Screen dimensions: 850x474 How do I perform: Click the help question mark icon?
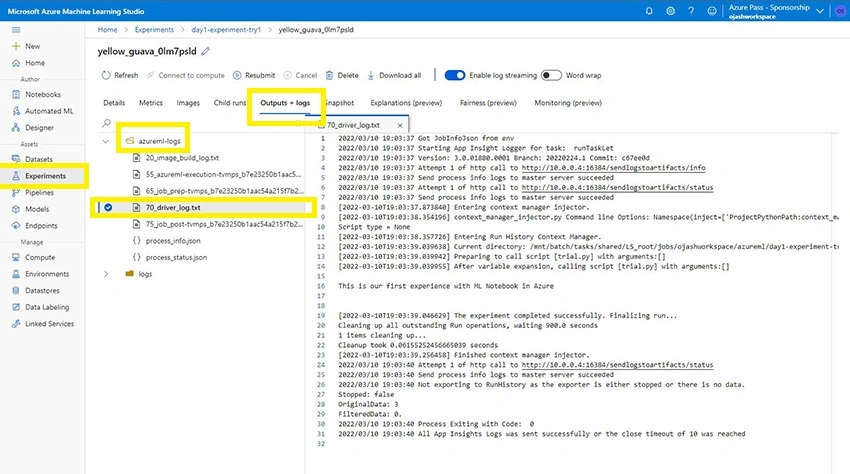[691, 11]
